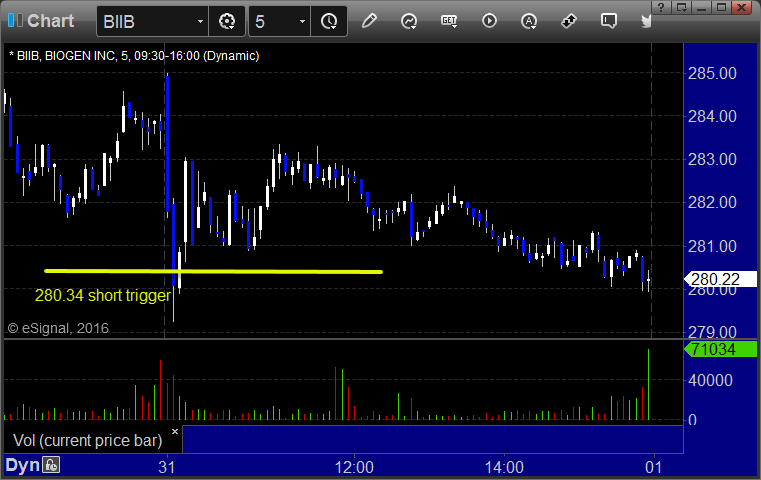Click the Dyn scaling label
The height and width of the screenshot is (480, 761).
[x=22, y=465]
